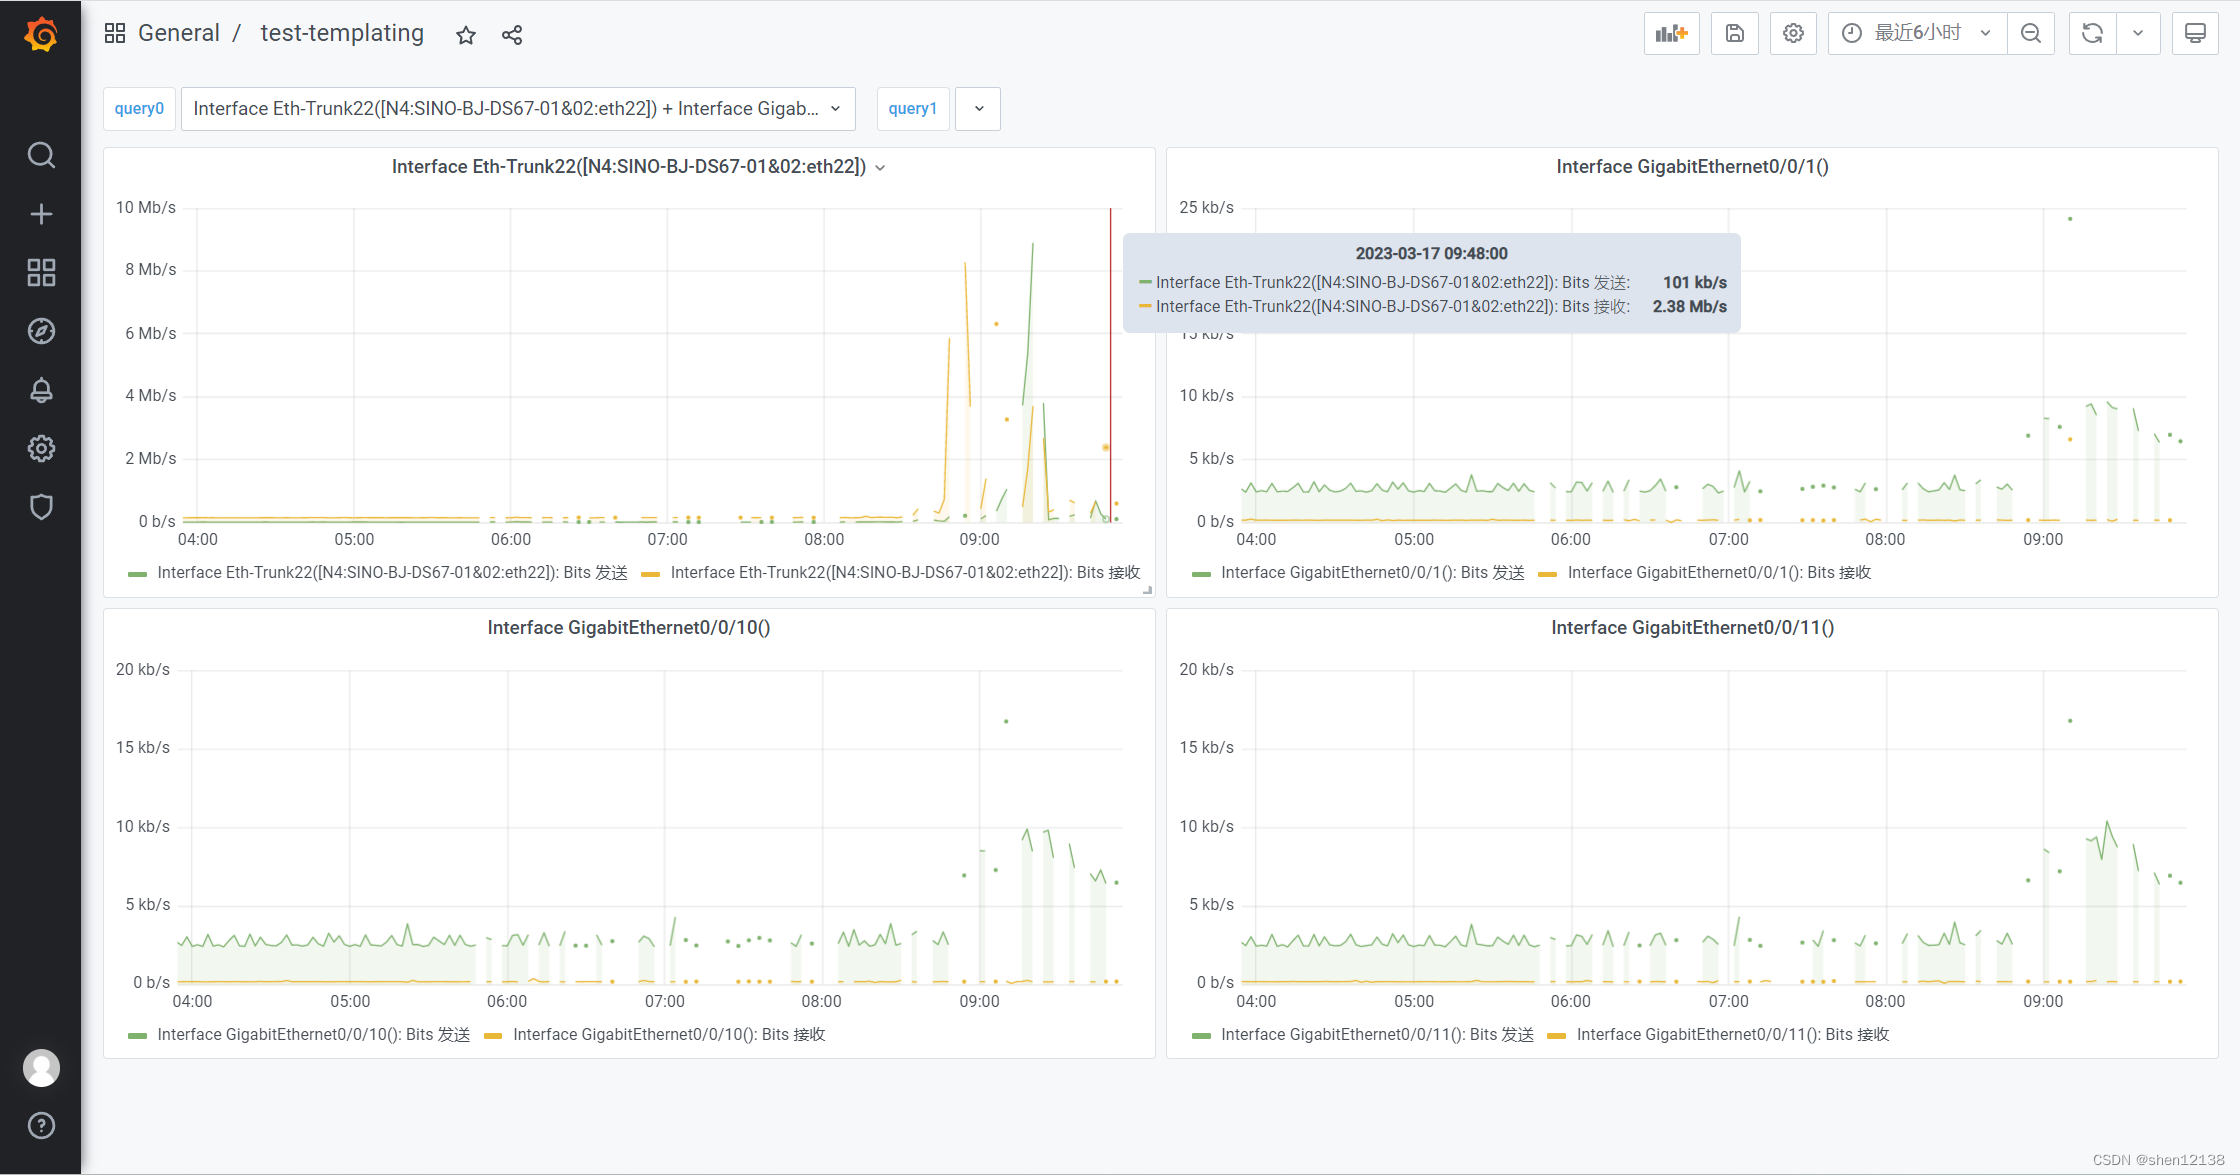
Task: Enable TV display mode icon
Action: (2194, 33)
